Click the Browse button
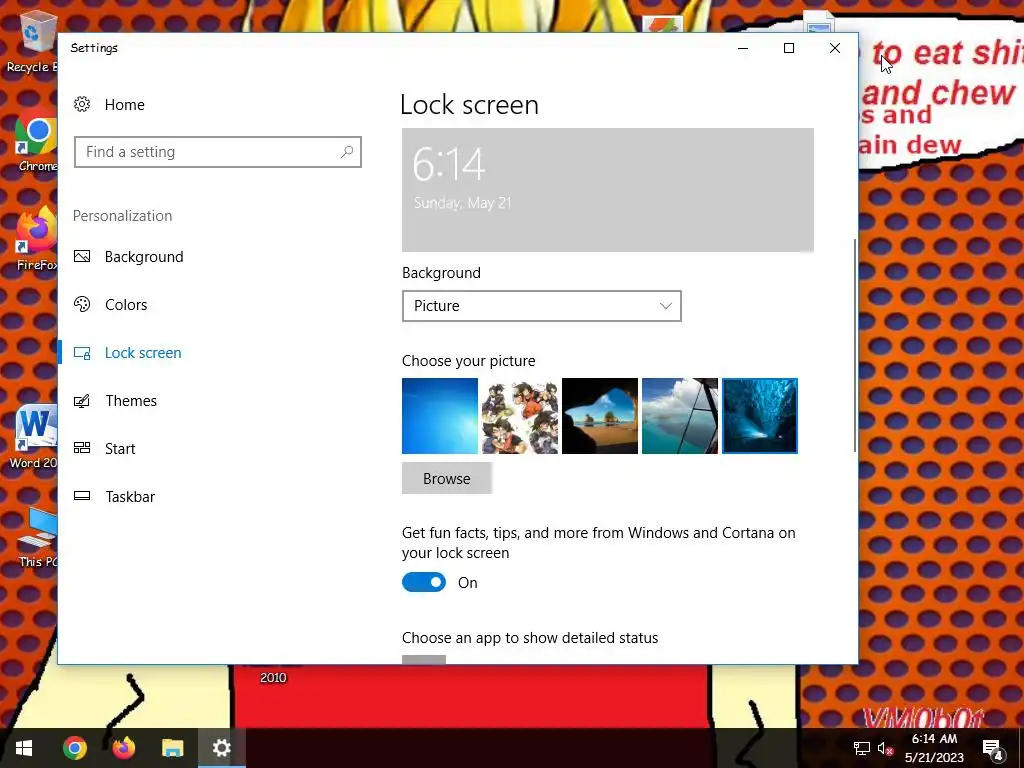This screenshot has height=768, width=1024. (447, 479)
